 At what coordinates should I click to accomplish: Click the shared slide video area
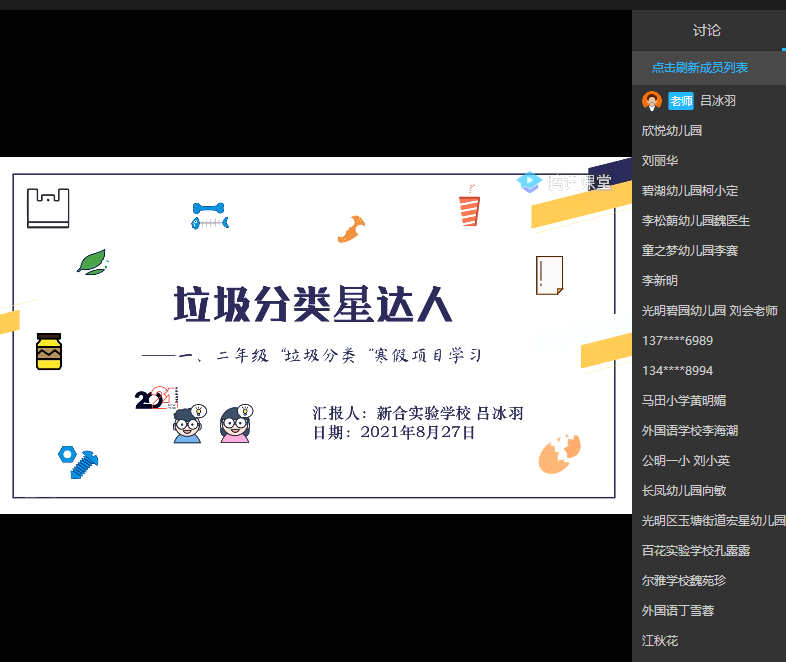pos(316,335)
